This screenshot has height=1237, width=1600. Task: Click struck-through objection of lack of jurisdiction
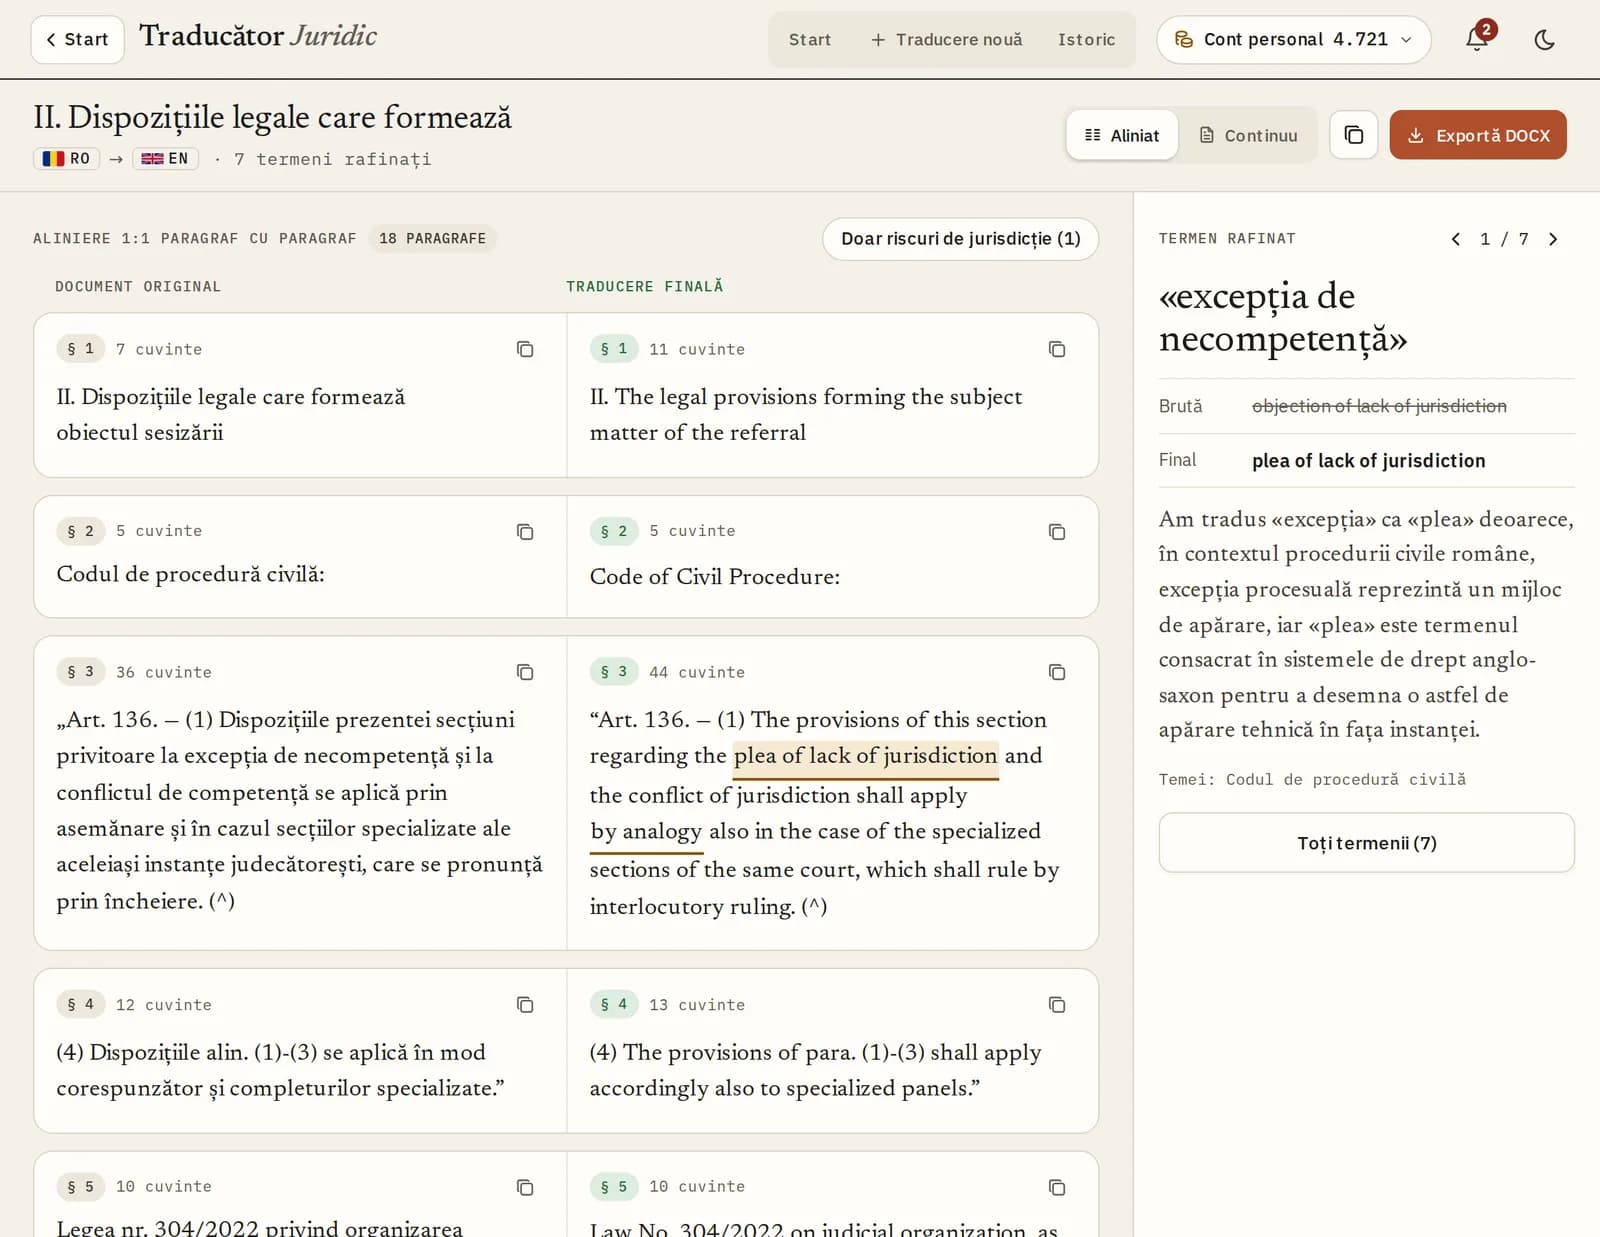1379,406
